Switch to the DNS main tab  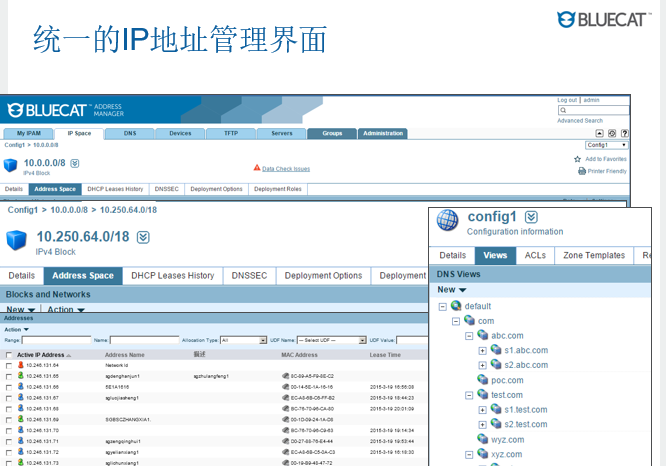click(x=130, y=133)
